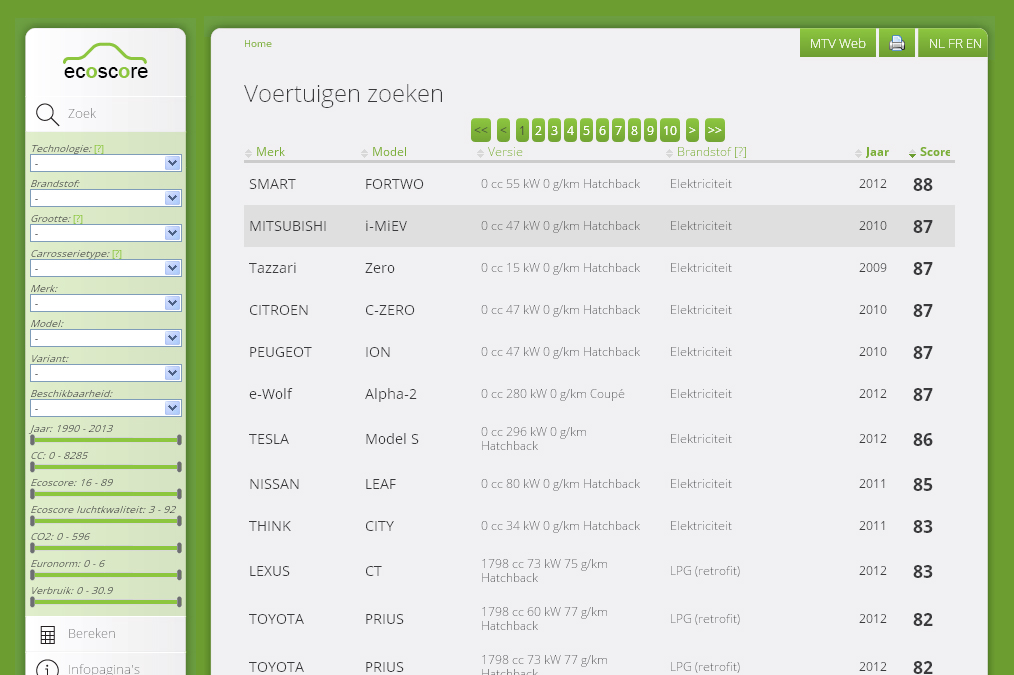
Task: Open the Technologie dropdown
Action: click(x=105, y=163)
